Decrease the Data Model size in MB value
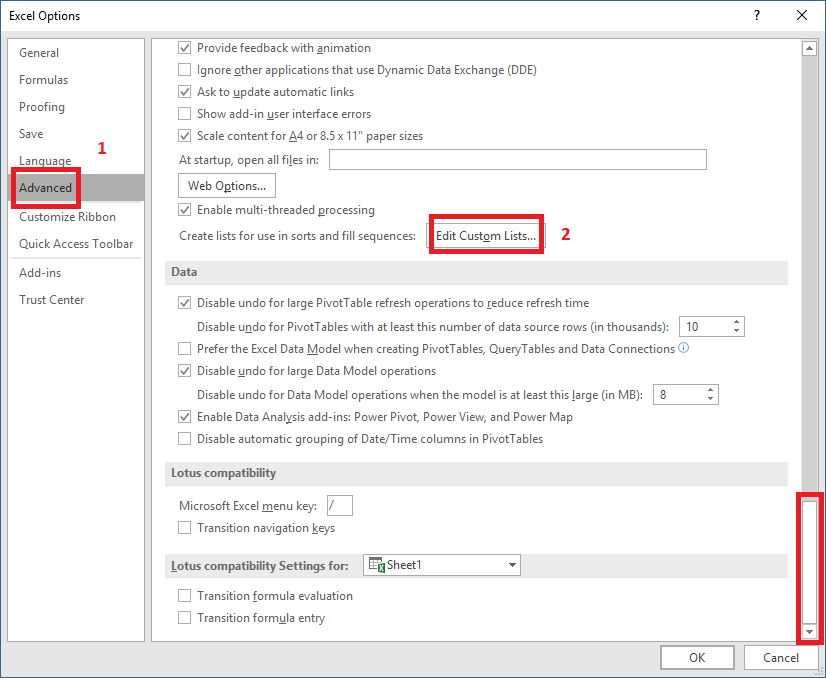 (711, 399)
